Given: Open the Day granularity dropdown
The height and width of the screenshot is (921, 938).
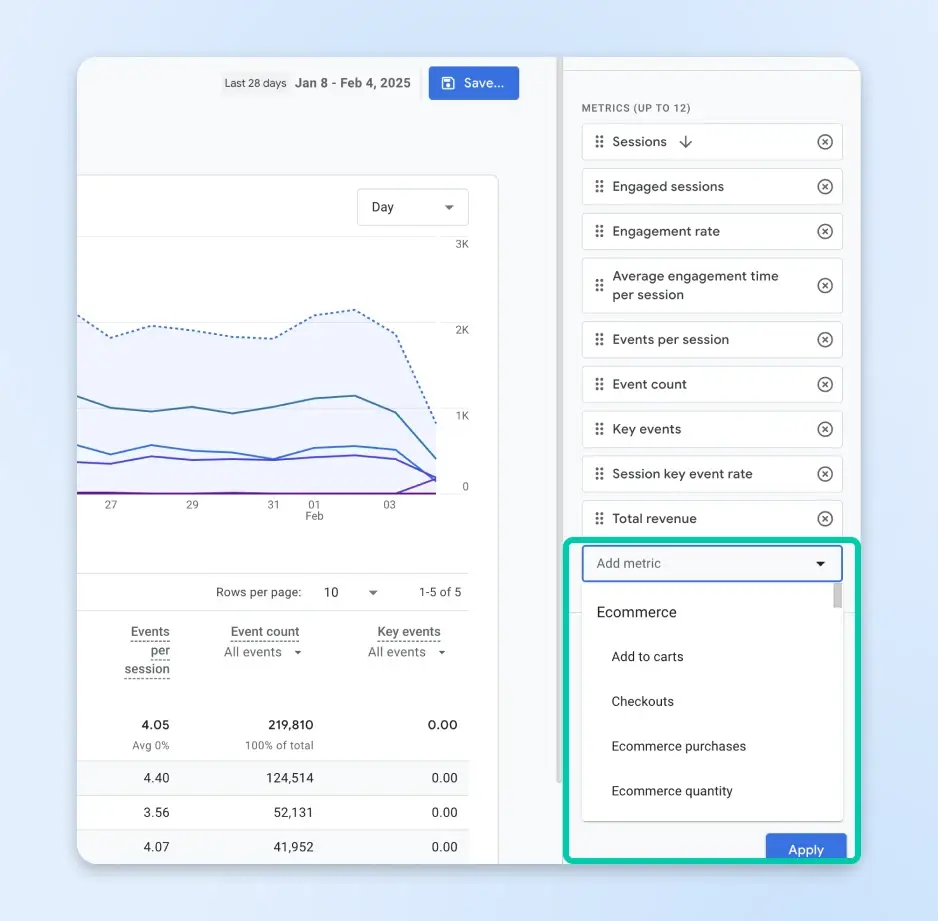Looking at the screenshot, I should click(x=412, y=207).
